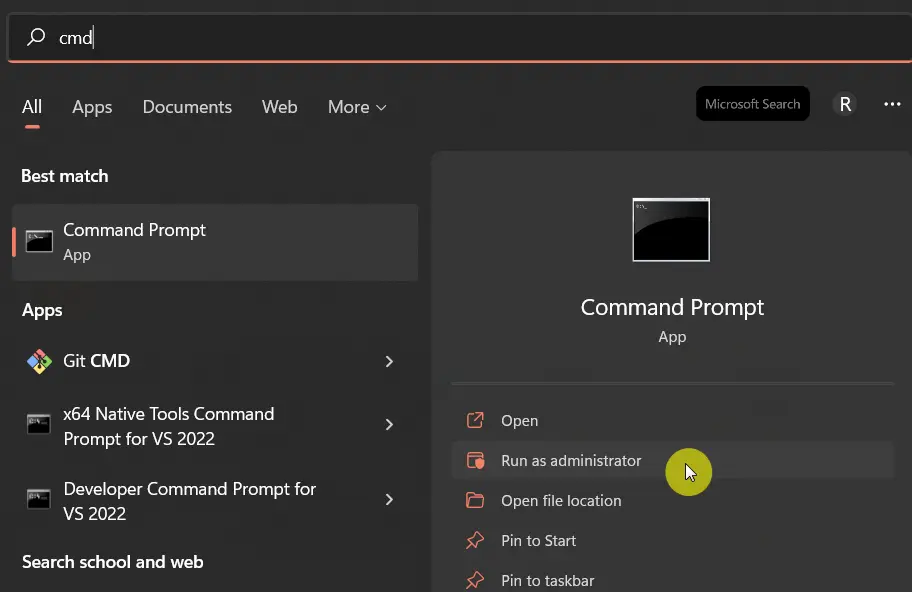Click the Pin to Start pin icon
This screenshot has height=592, width=912.
click(x=475, y=540)
